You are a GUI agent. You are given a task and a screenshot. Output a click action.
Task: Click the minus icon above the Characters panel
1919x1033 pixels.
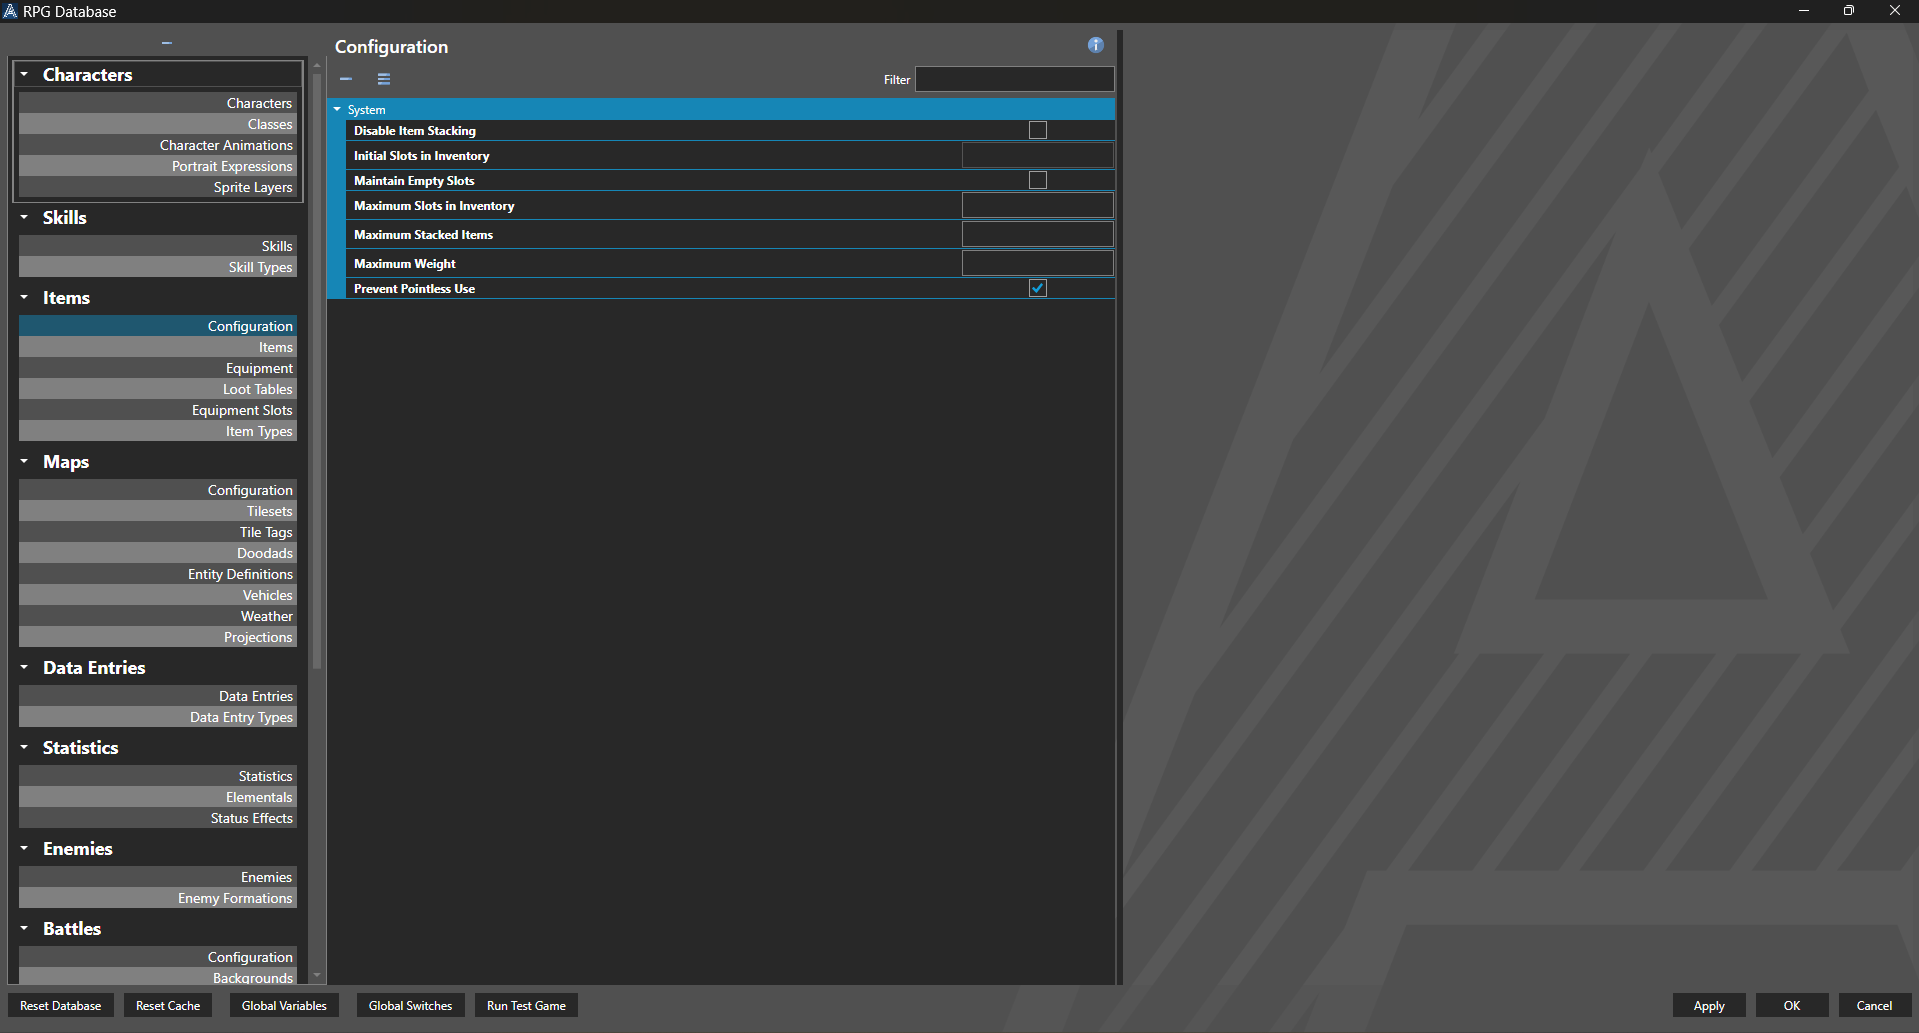(x=166, y=42)
